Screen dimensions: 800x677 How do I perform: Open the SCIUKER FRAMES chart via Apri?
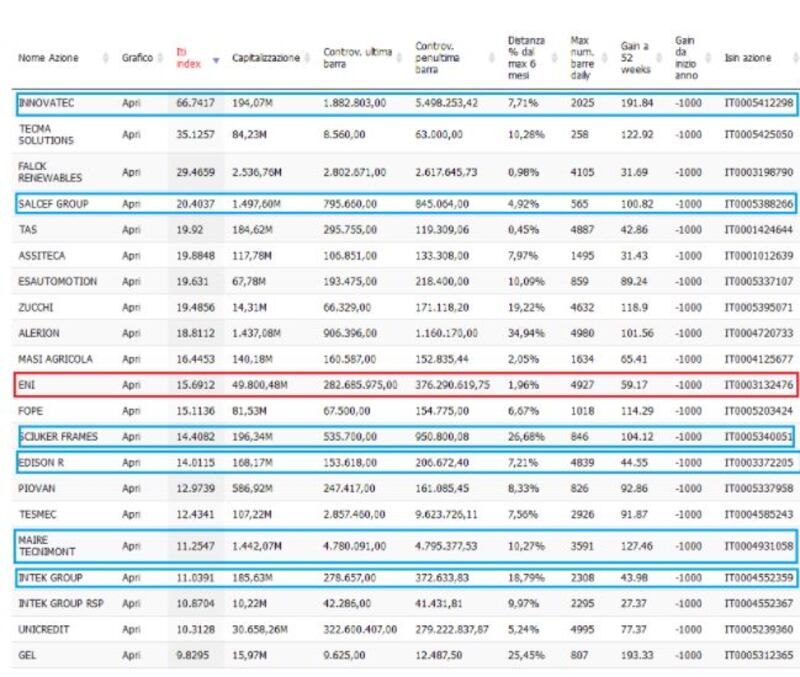point(131,437)
